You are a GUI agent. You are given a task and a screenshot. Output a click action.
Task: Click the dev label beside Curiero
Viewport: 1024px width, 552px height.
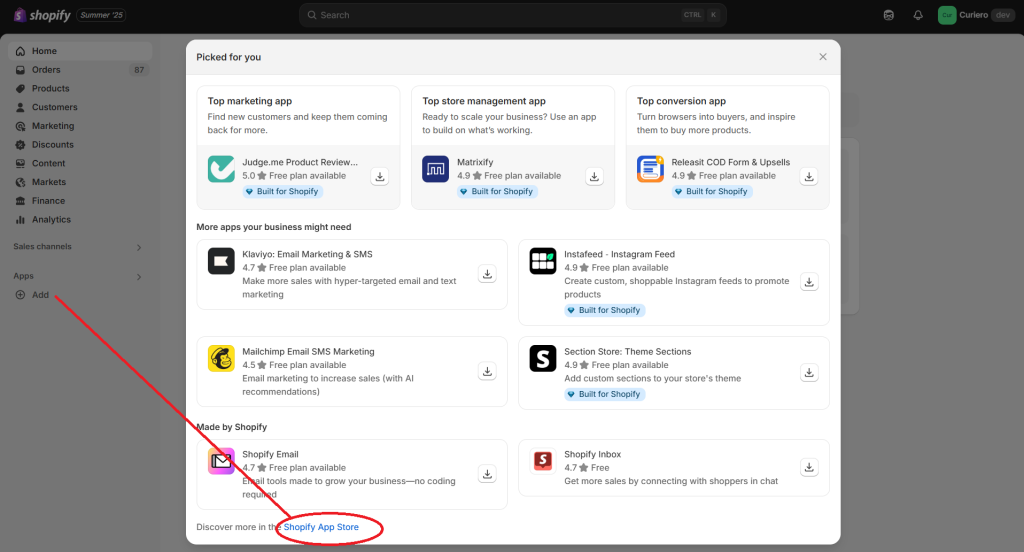pyautogui.click(x=1002, y=15)
